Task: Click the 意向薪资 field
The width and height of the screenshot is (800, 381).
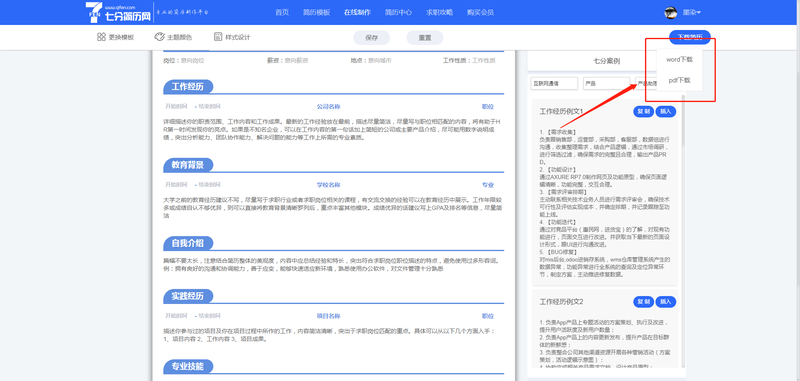Action: click(x=296, y=60)
